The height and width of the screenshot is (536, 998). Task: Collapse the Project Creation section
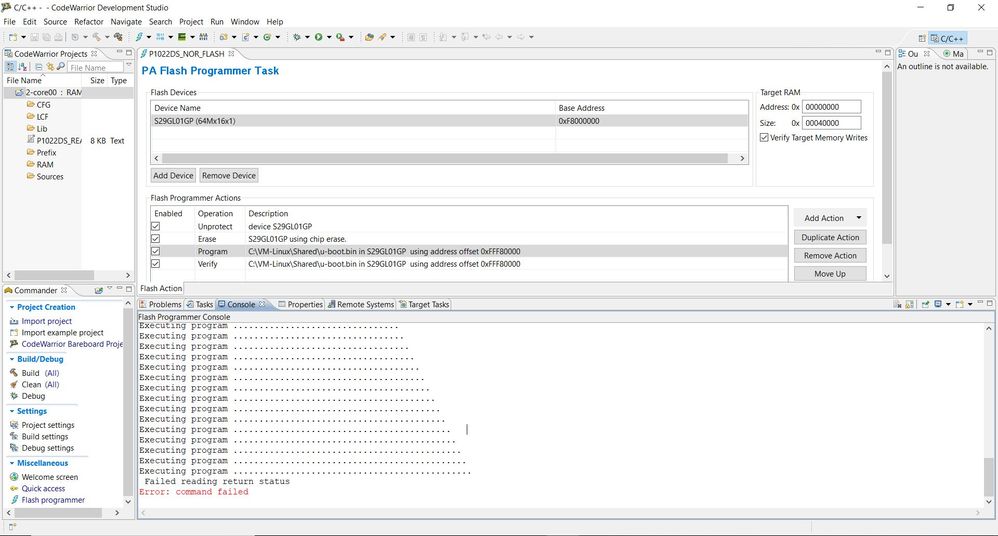[11, 307]
